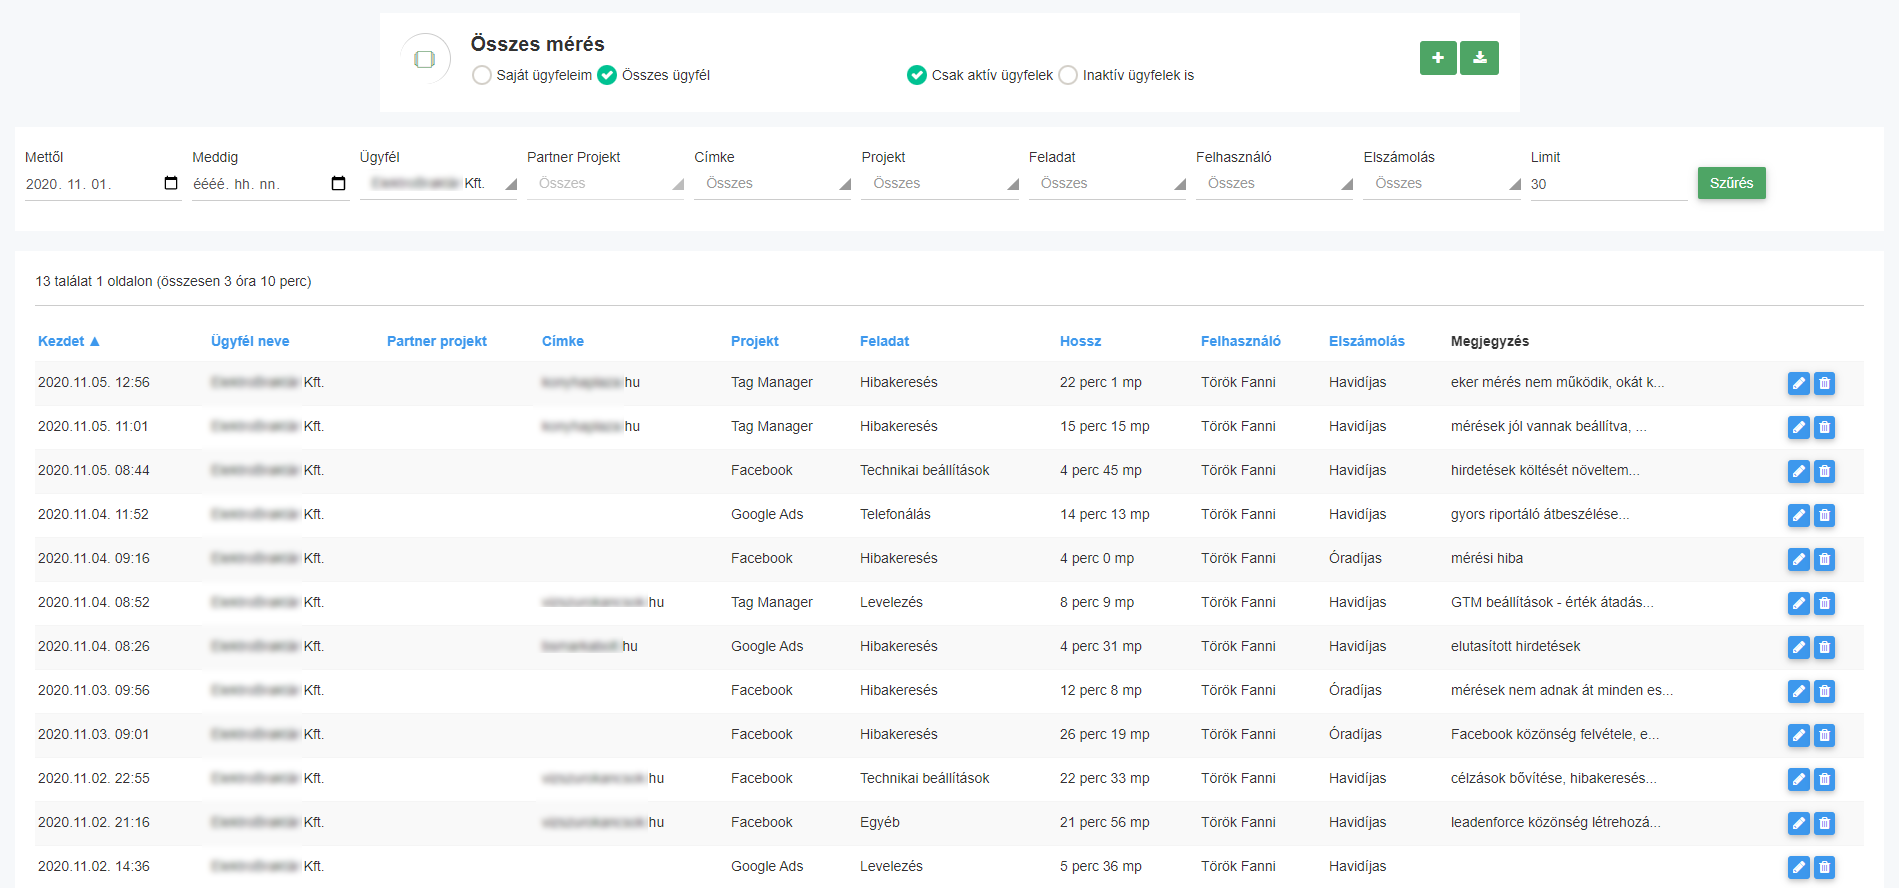Click the note 'elutasított hirdetések'
This screenshot has width=1899, height=888.
(1515, 646)
